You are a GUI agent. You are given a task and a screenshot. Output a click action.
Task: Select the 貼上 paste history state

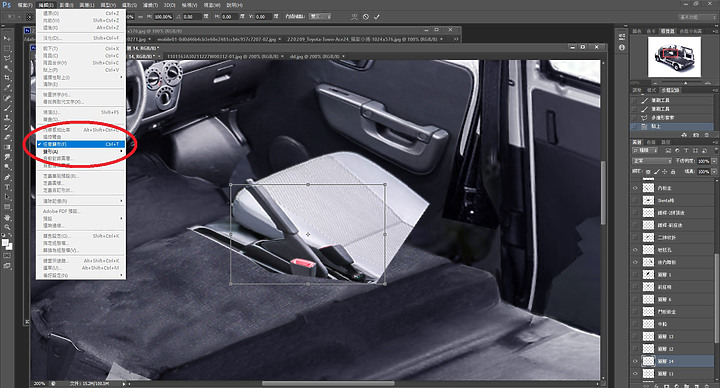tap(673, 126)
